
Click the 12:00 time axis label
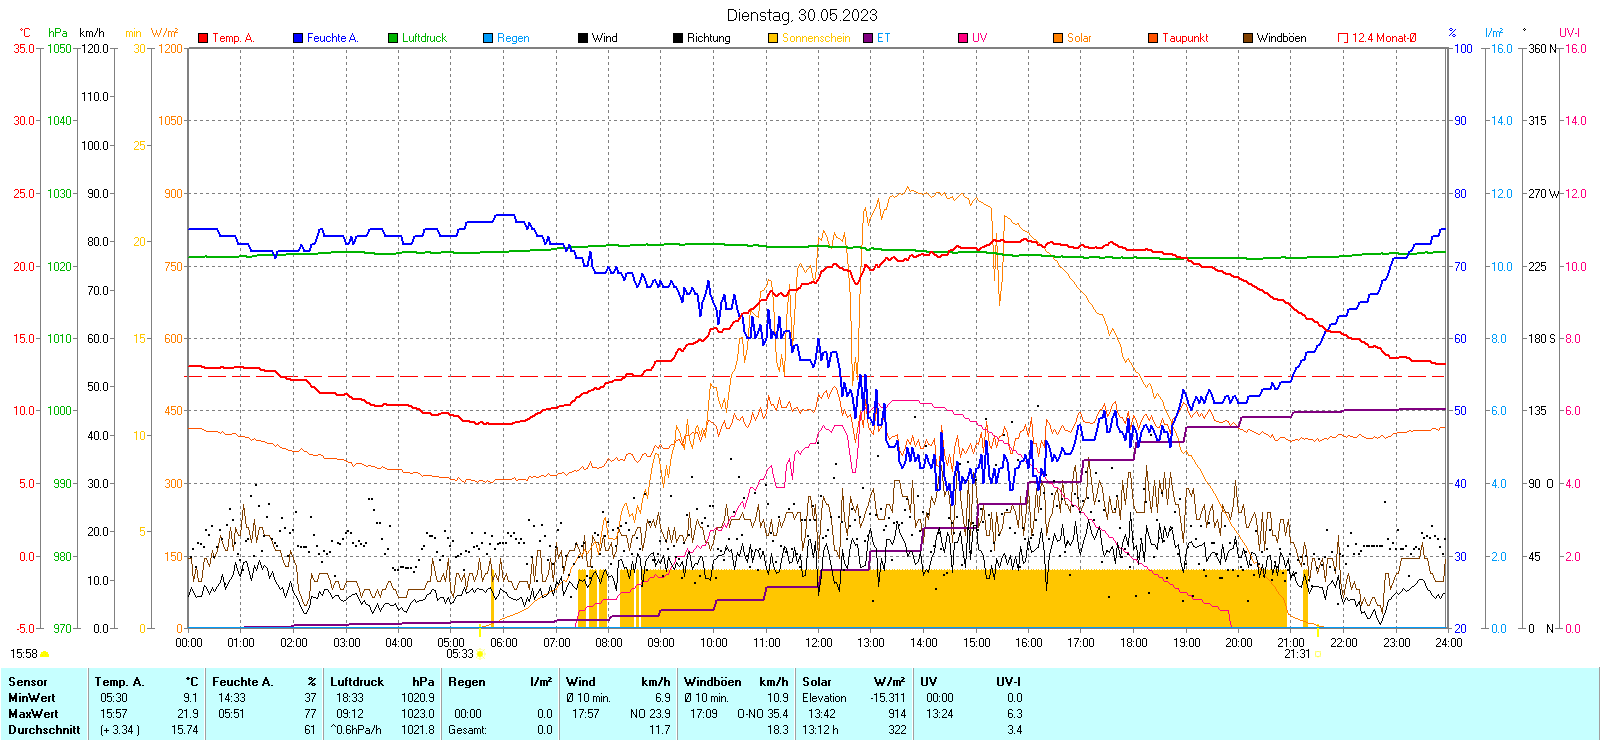pyautogui.click(x=819, y=643)
